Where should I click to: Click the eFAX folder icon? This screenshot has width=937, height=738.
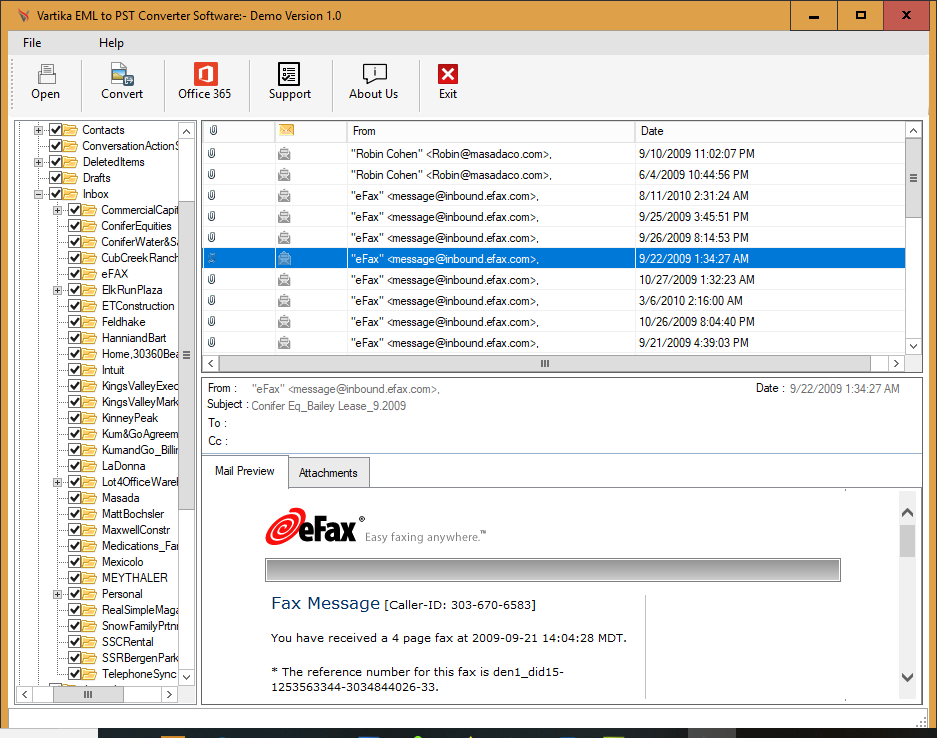click(90, 274)
